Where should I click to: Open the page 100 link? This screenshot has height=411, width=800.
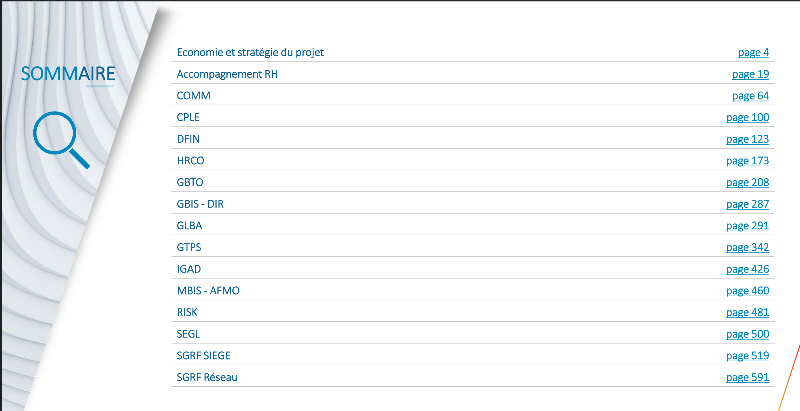pyautogui.click(x=747, y=118)
